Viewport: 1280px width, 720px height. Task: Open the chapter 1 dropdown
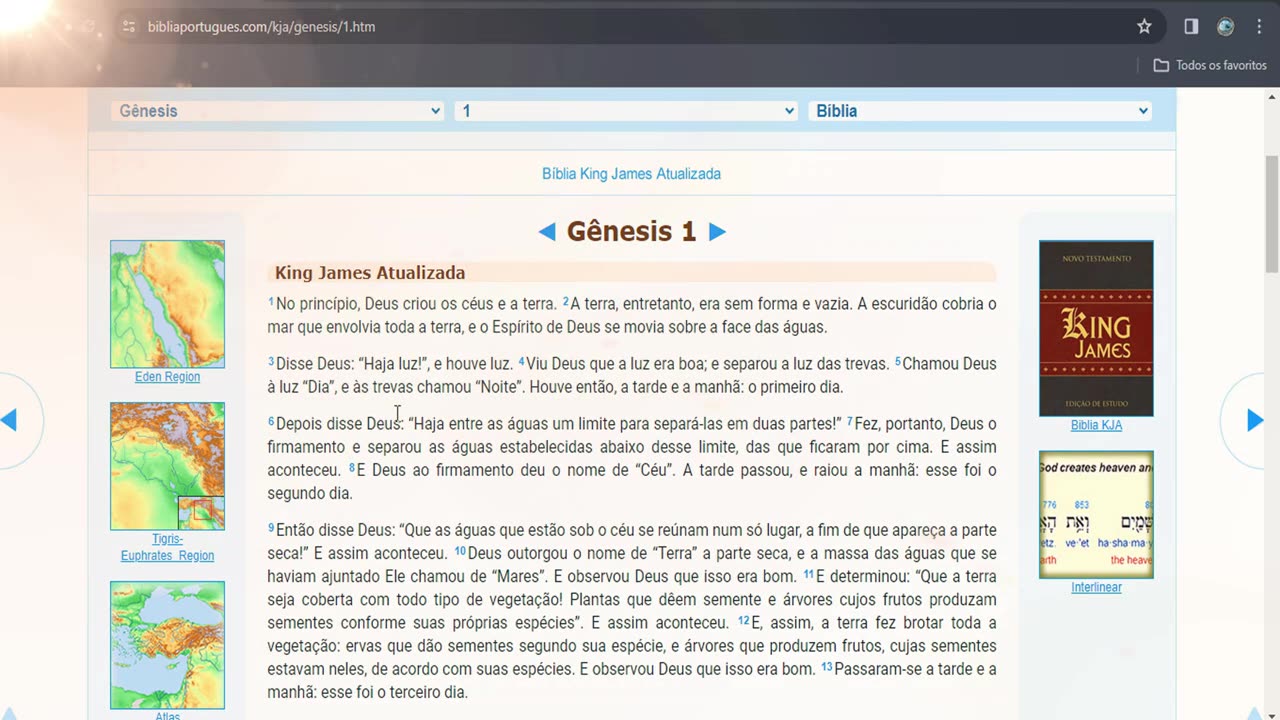(x=627, y=111)
